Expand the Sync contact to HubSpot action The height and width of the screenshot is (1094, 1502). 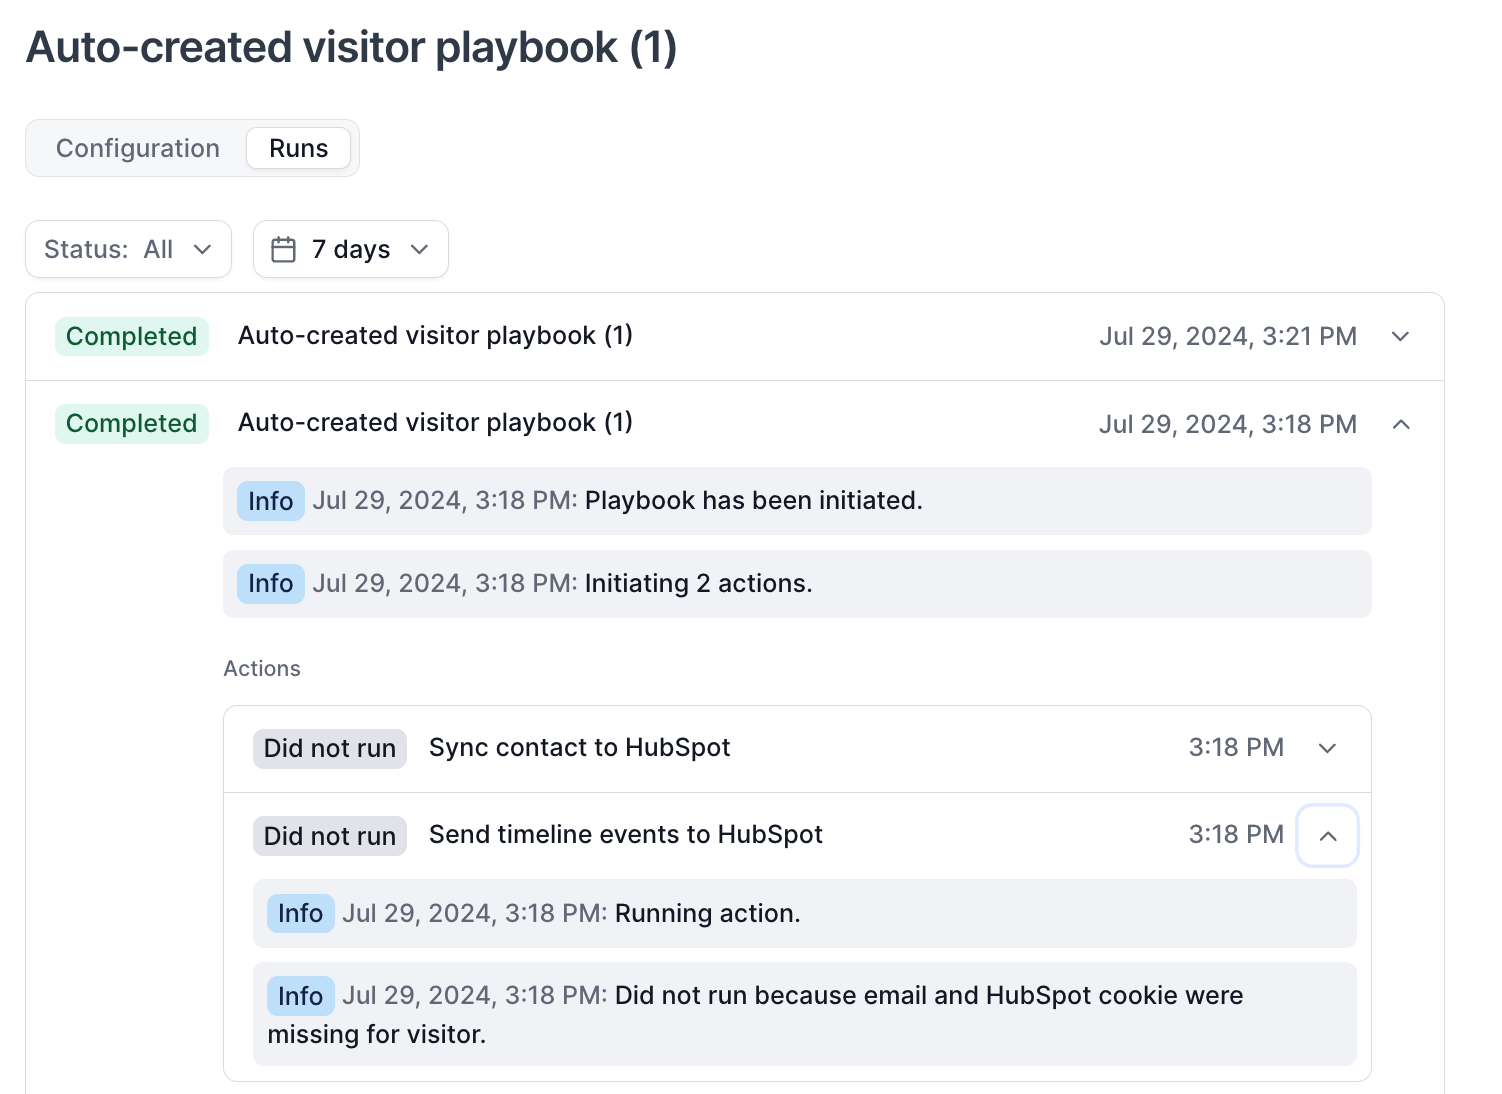tap(1327, 748)
